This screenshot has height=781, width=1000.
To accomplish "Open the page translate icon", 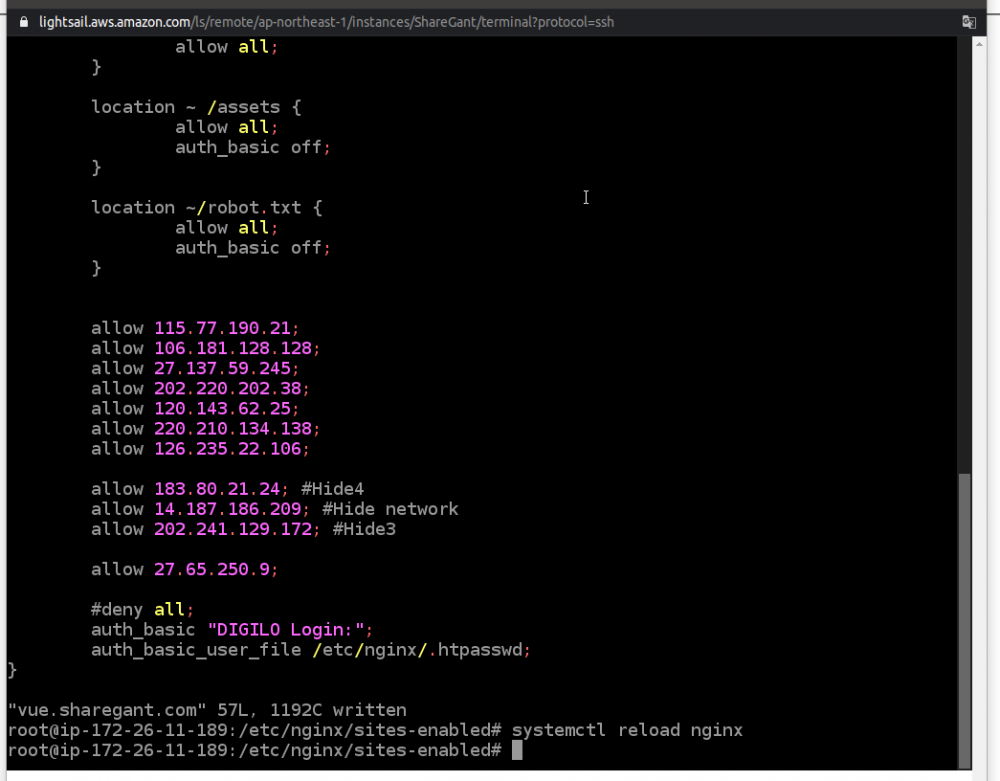I will click(x=968, y=22).
